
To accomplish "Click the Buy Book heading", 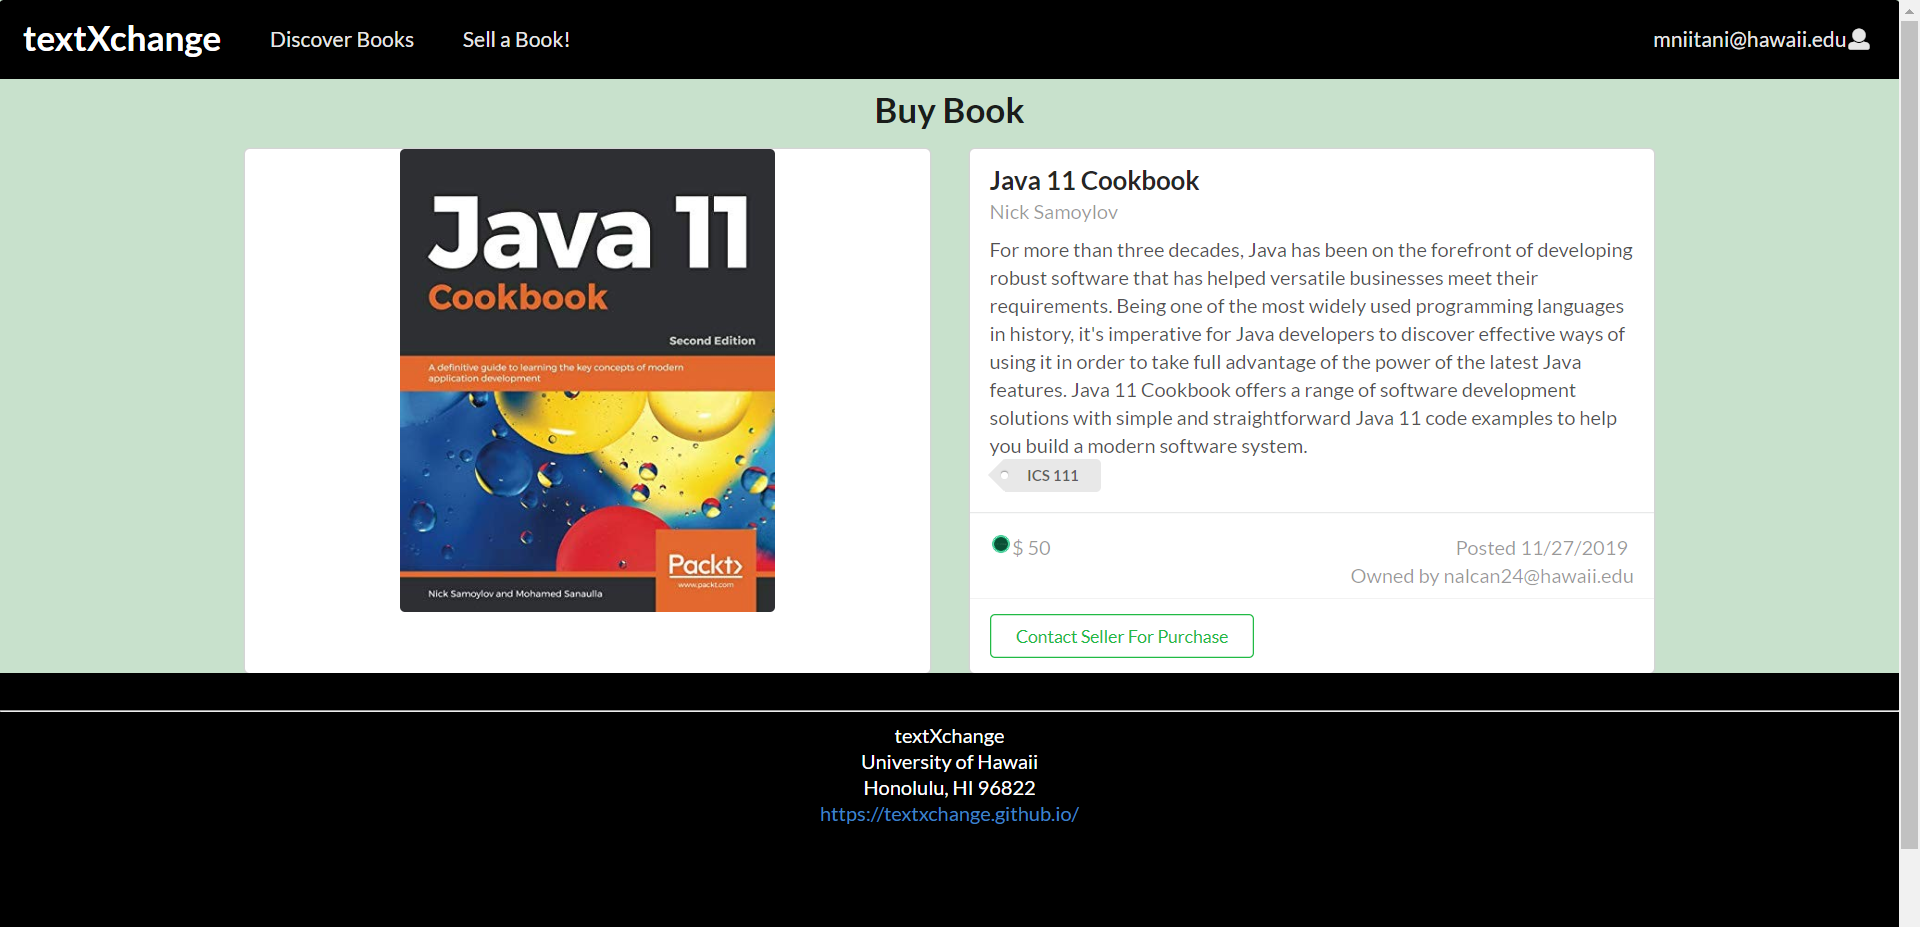I will (x=949, y=111).
